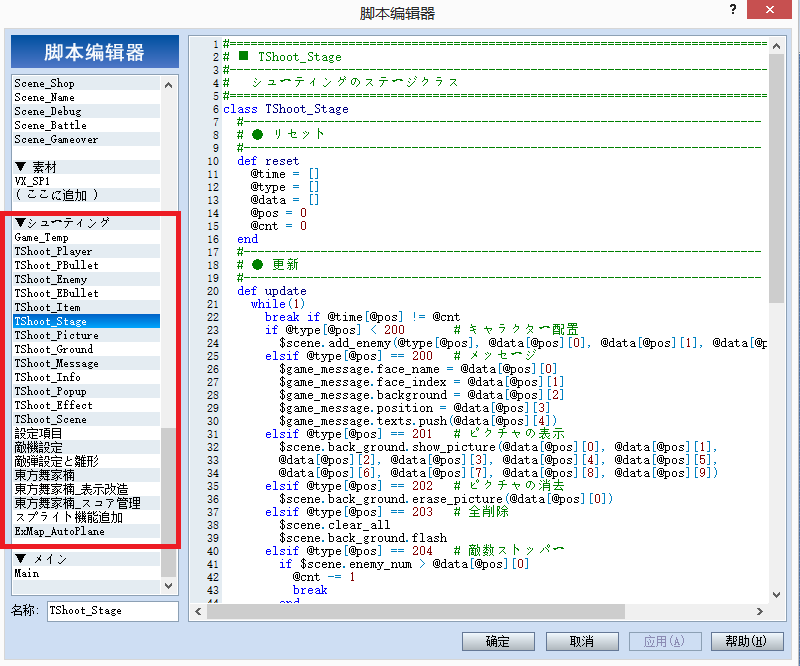Click code editor vertical scroll up arrow
The image size is (800, 666).
(777, 46)
